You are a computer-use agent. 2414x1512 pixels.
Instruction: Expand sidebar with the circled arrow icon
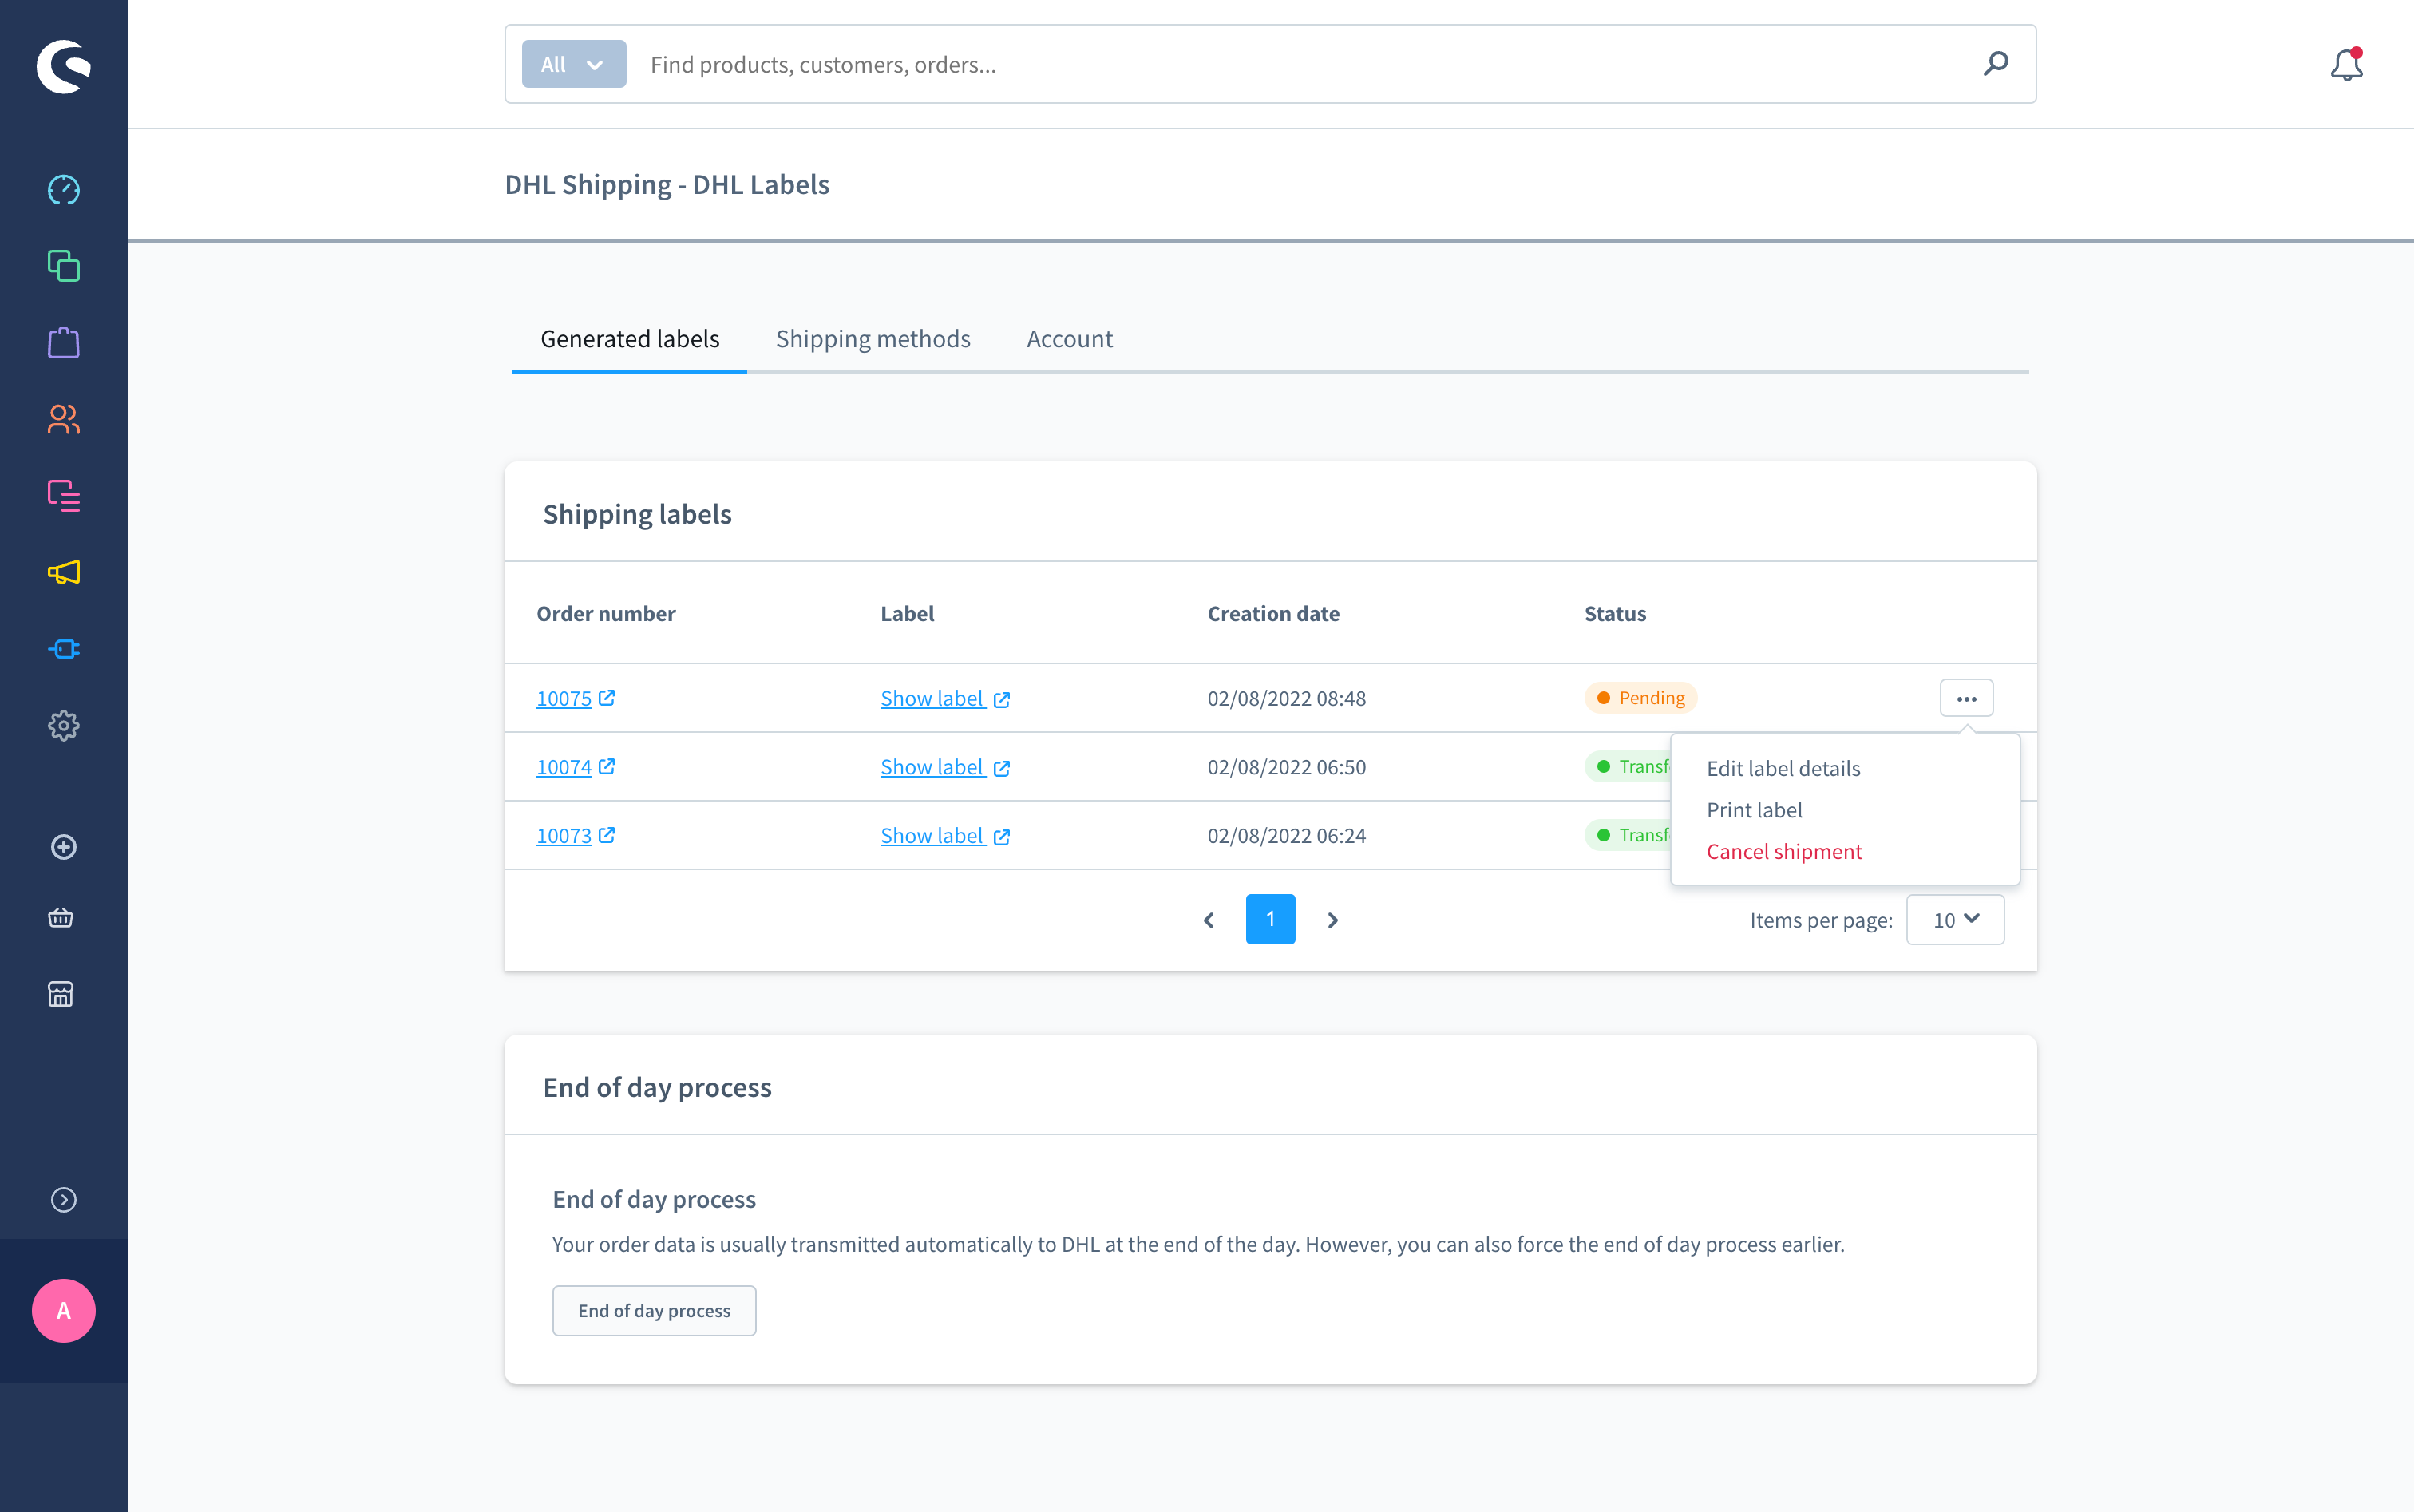[64, 1199]
